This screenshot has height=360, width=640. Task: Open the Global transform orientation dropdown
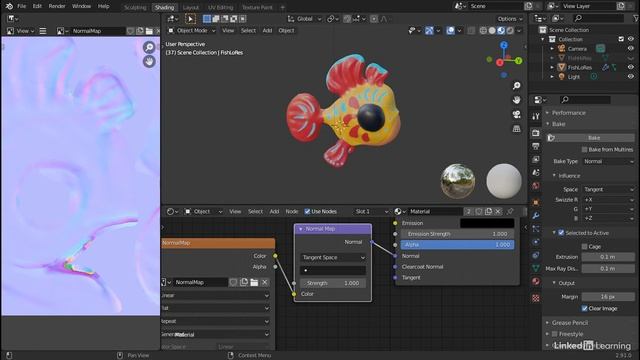[304, 19]
